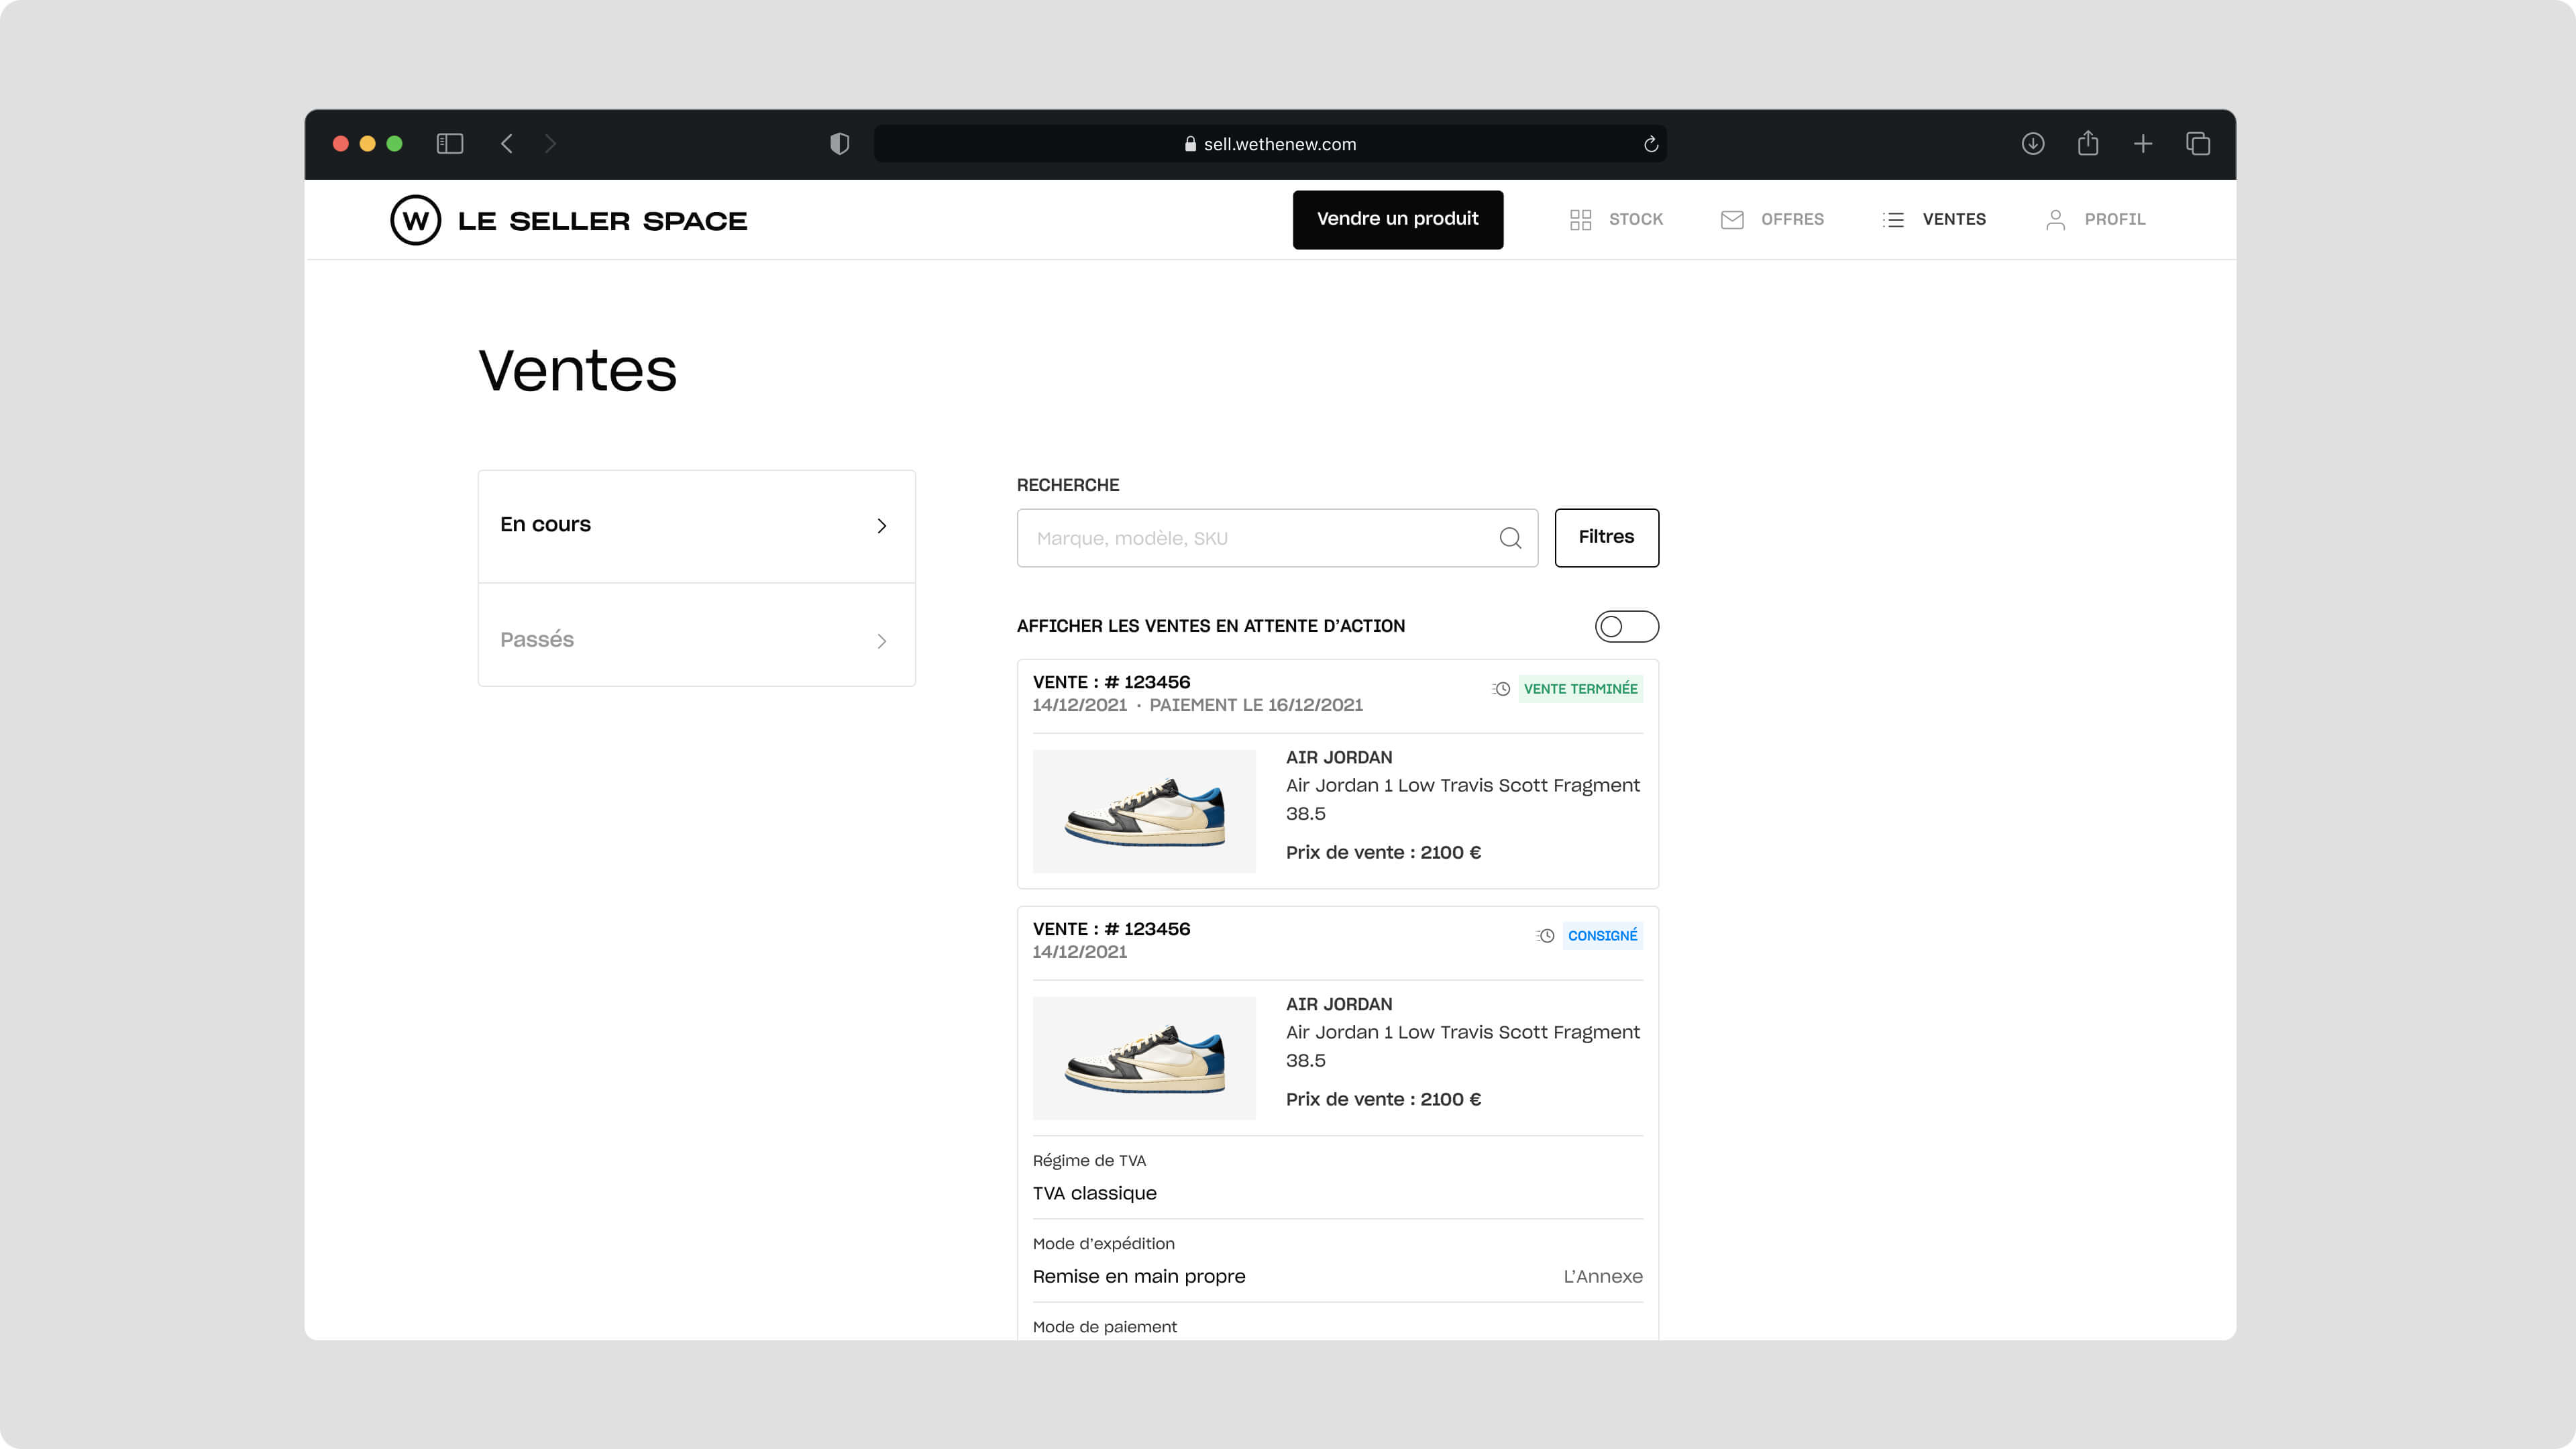Image resolution: width=2576 pixels, height=1449 pixels.
Task: Click the Wethenew W logo
Action: click(415, 220)
